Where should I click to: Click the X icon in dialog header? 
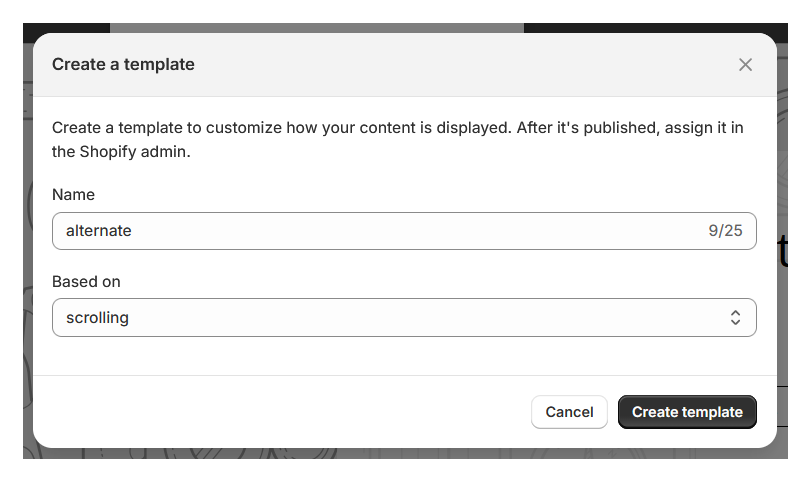point(745,65)
